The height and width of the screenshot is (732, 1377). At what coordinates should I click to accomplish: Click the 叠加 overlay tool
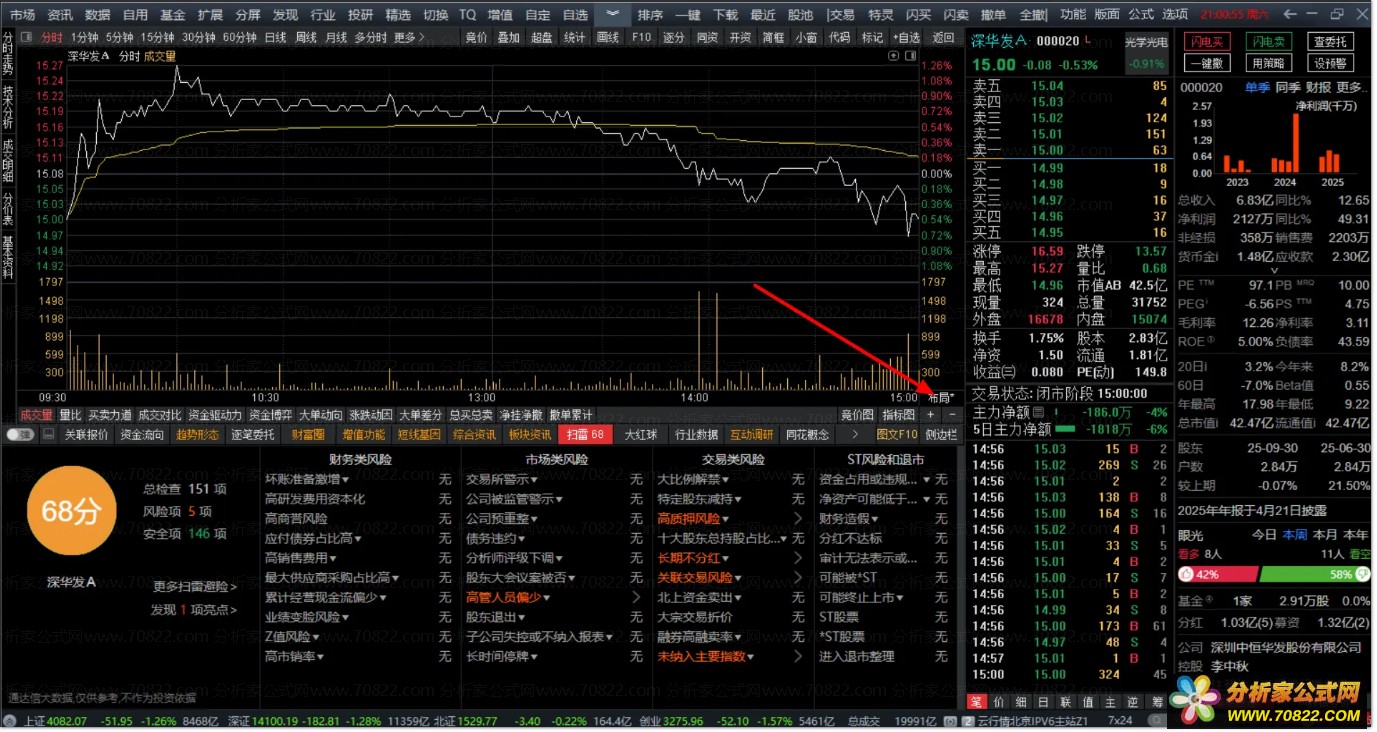[509, 37]
